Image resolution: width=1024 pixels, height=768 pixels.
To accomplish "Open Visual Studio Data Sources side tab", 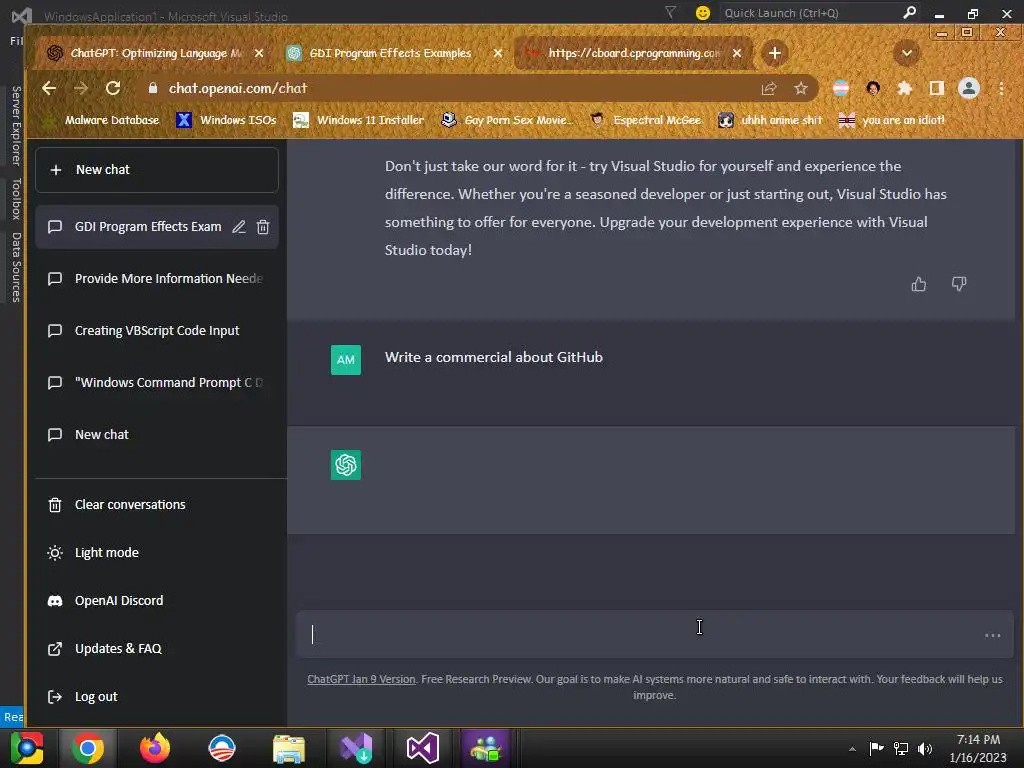I will (16, 267).
